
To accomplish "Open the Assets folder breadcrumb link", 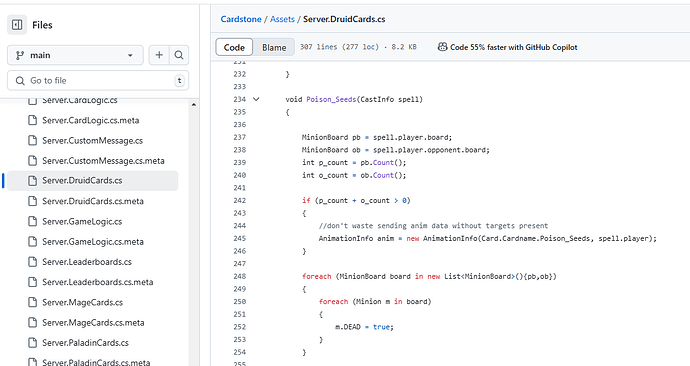I will [x=282, y=19].
